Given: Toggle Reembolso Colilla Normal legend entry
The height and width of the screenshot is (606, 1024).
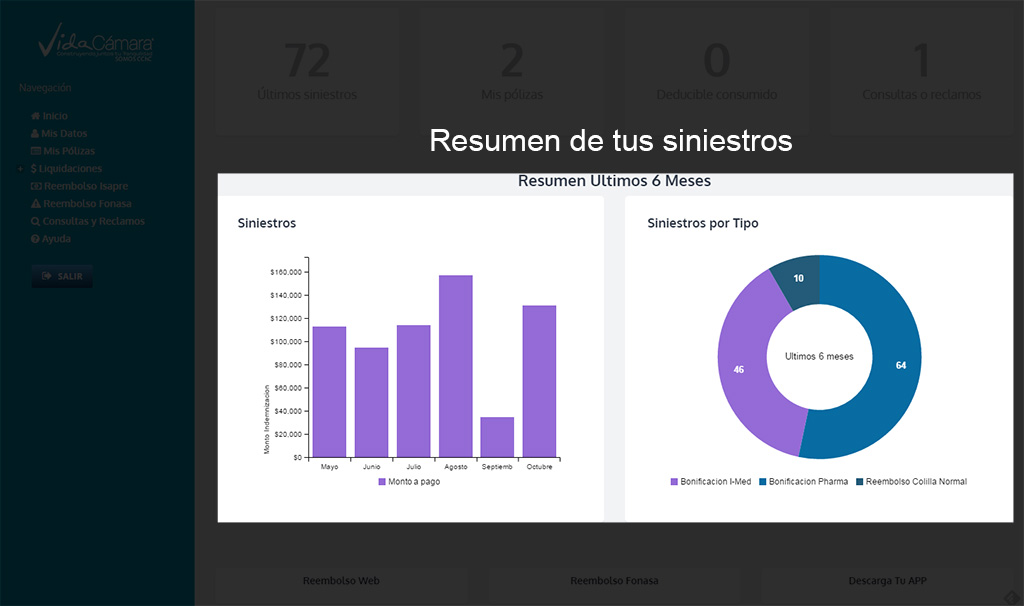Looking at the screenshot, I should click(x=910, y=481).
